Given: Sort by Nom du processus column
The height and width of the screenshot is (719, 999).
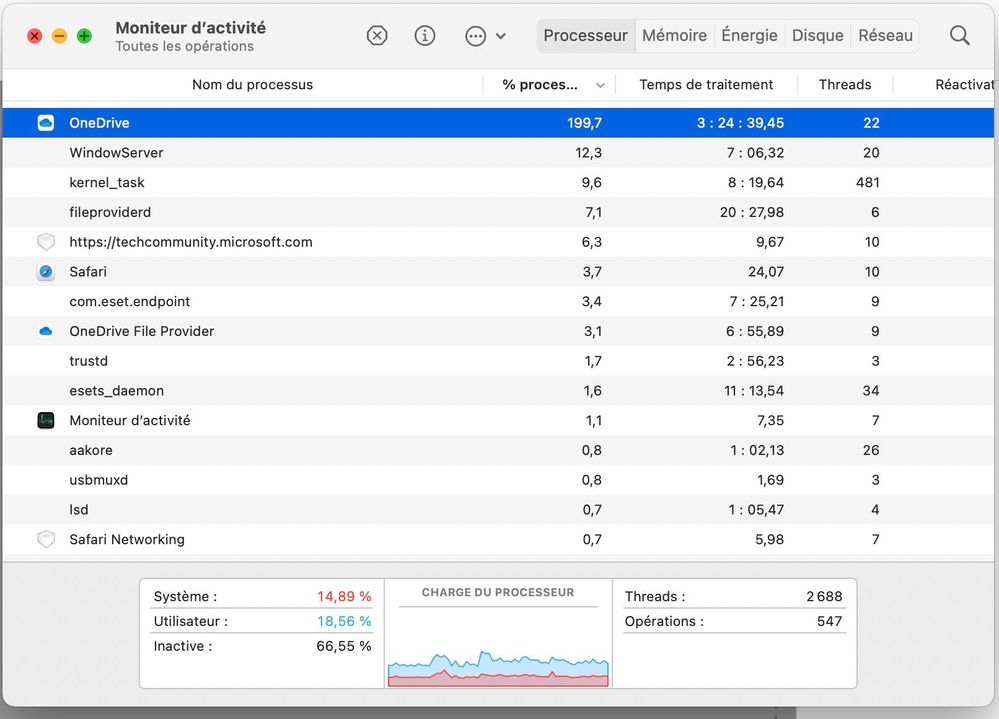Looking at the screenshot, I should 252,85.
